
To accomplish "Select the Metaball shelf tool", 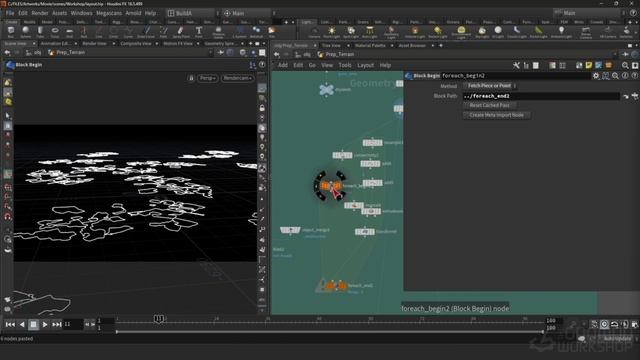I will click(x=256, y=32).
